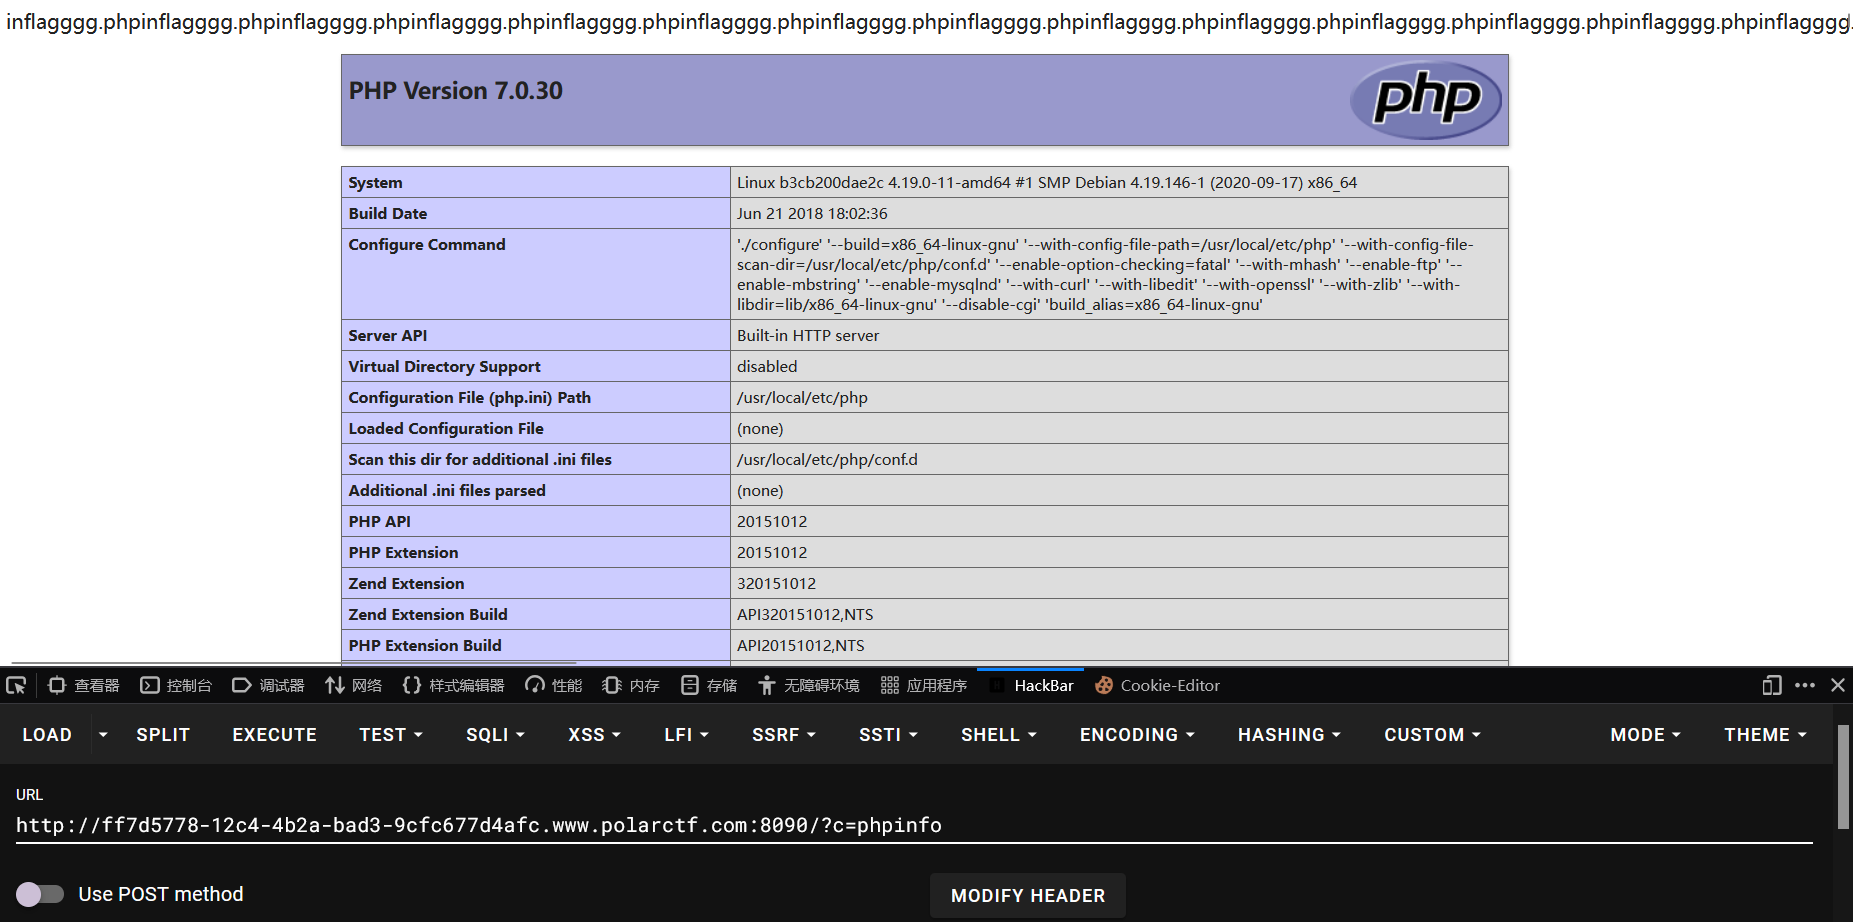Viewport: 1853px width, 922px height.
Task: Open the Accessibility (无障碍环境) panel
Action: (x=808, y=686)
